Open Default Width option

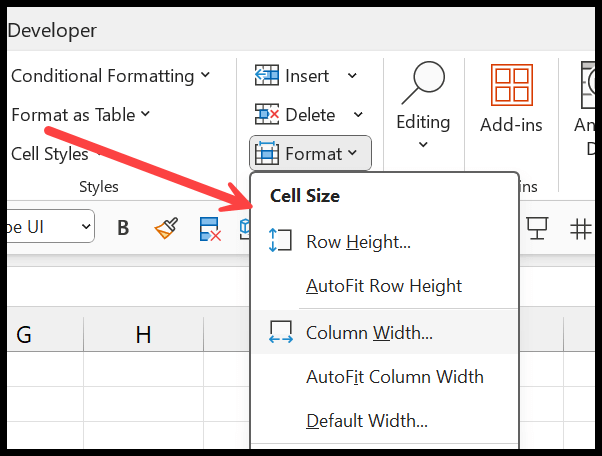click(385, 421)
